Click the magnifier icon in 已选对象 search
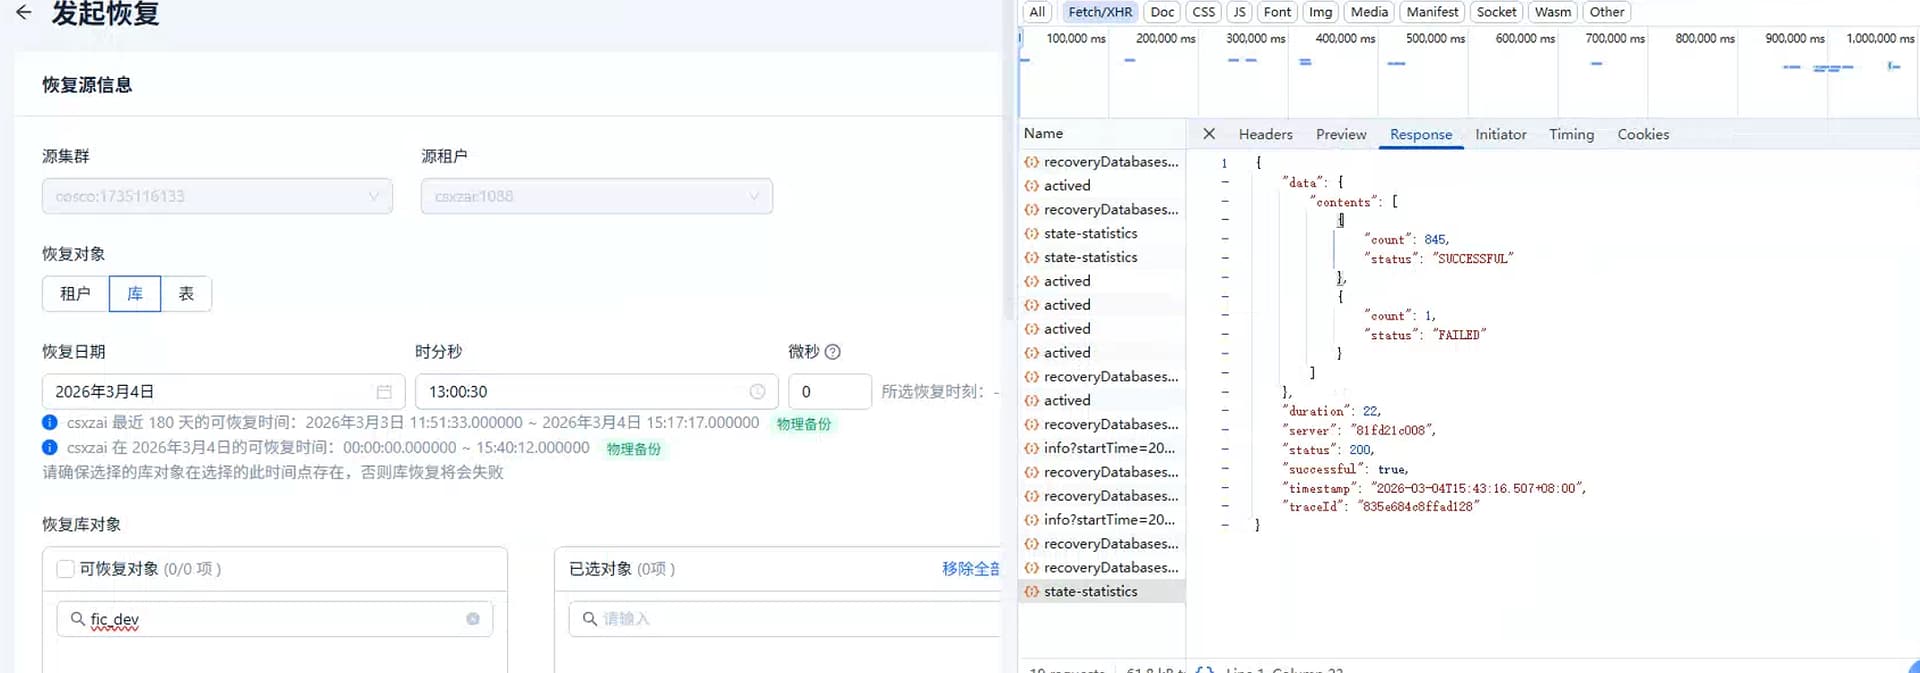 tap(590, 619)
